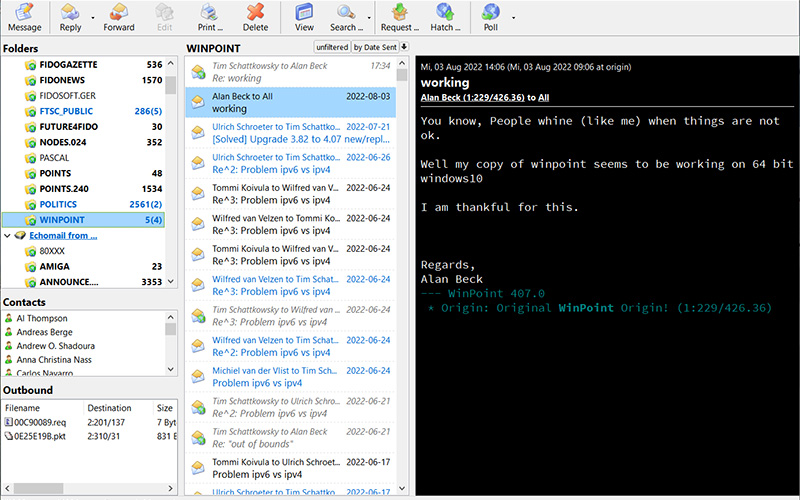Viewport: 800px width, 500px height.
Task: Click the Contacts list scroll down arrow
Action: (x=170, y=369)
